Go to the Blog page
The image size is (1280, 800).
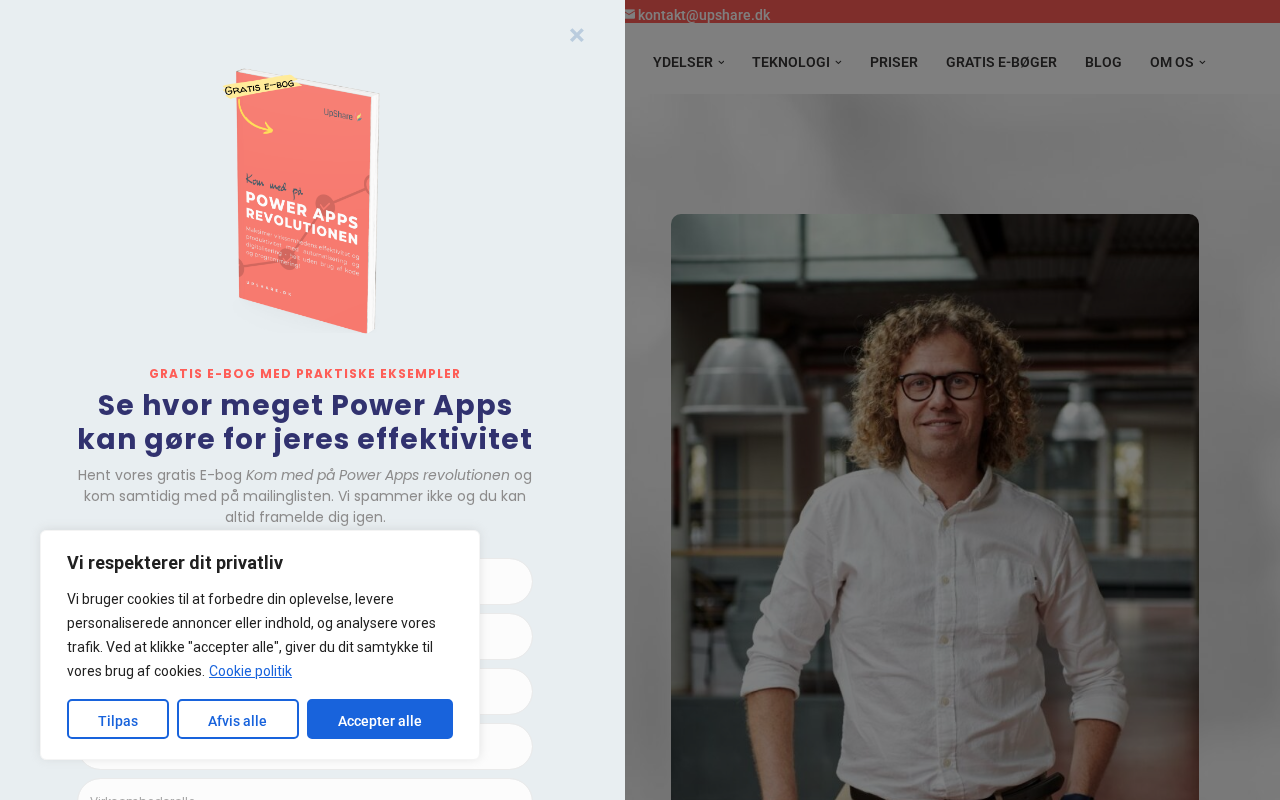pos(1103,62)
